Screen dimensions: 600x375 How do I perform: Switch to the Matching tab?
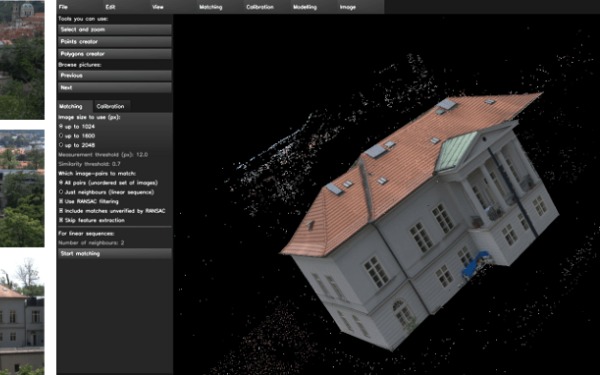pos(75,106)
